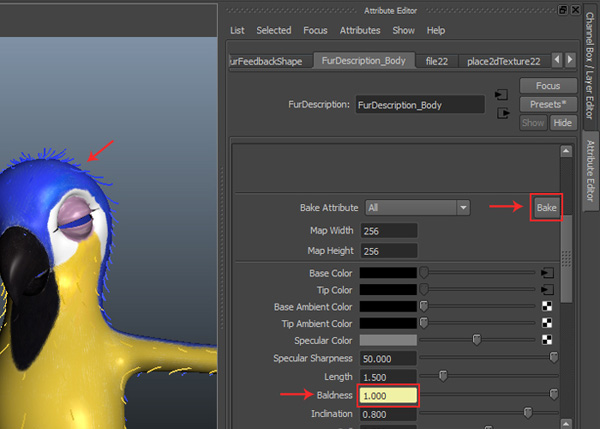Click the tab scroll right arrow

(570, 60)
